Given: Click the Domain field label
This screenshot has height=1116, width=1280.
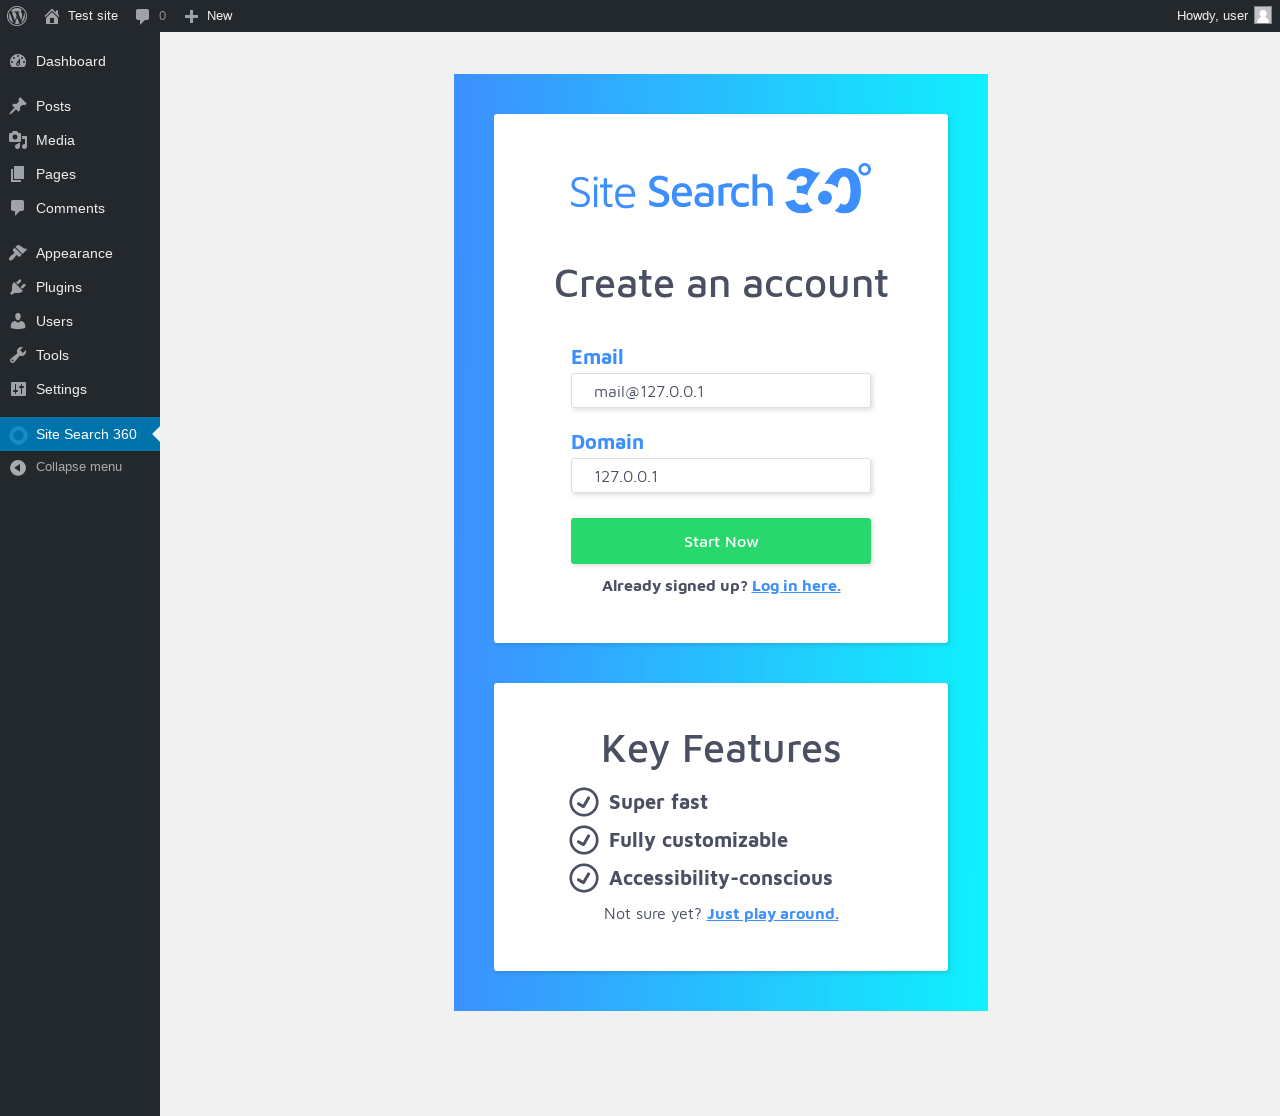Looking at the screenshot, I should click(x=607, y=442).
